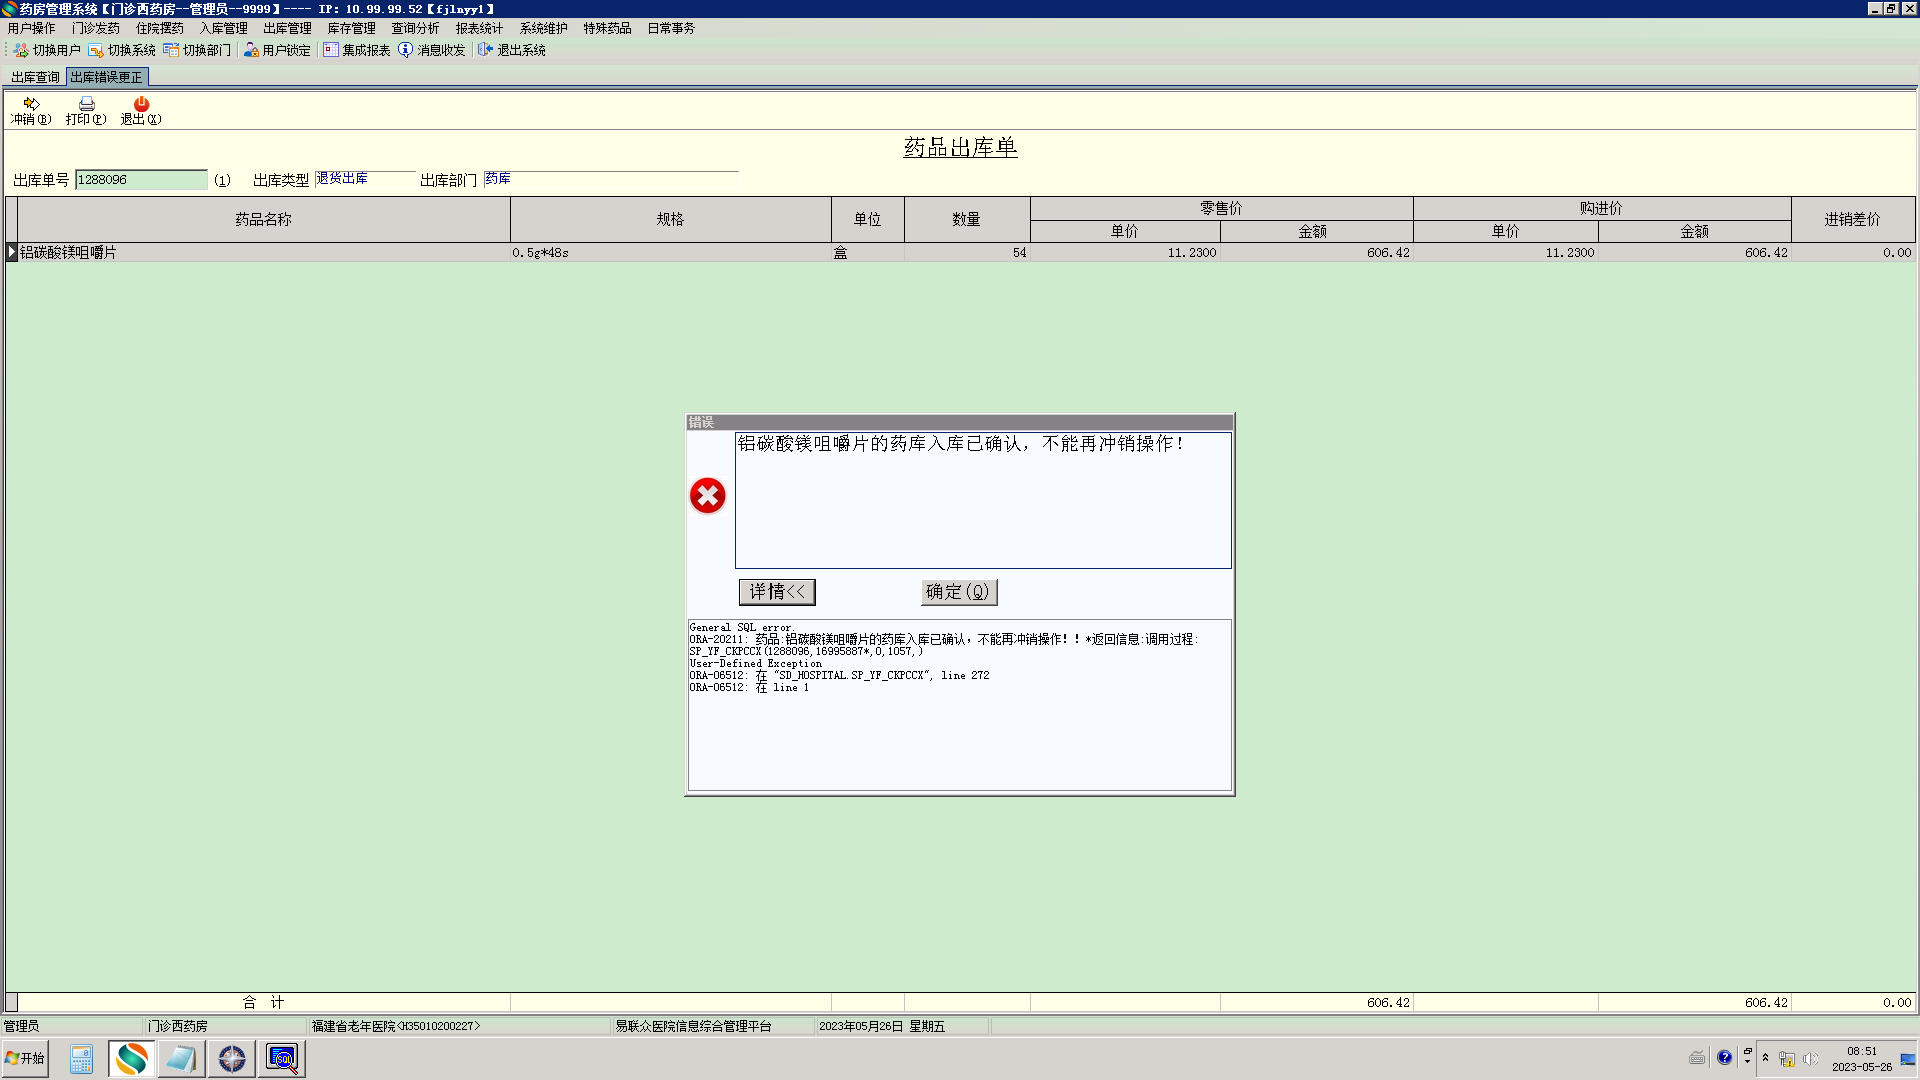Image resolution: width=1920 pixels, height=1080 pixels.
Task: Open the Windows 开始 start button
Action: click(x=25, y=1058)
